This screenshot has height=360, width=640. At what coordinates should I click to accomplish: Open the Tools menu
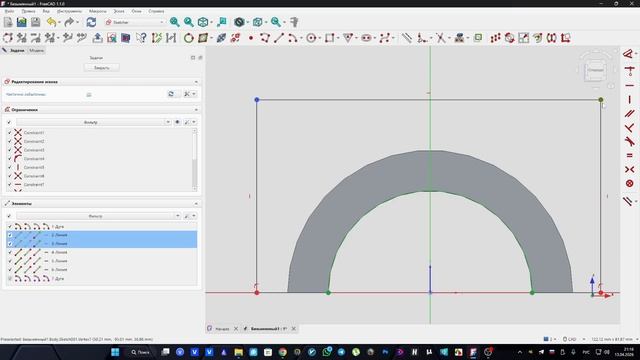[69, 11]
